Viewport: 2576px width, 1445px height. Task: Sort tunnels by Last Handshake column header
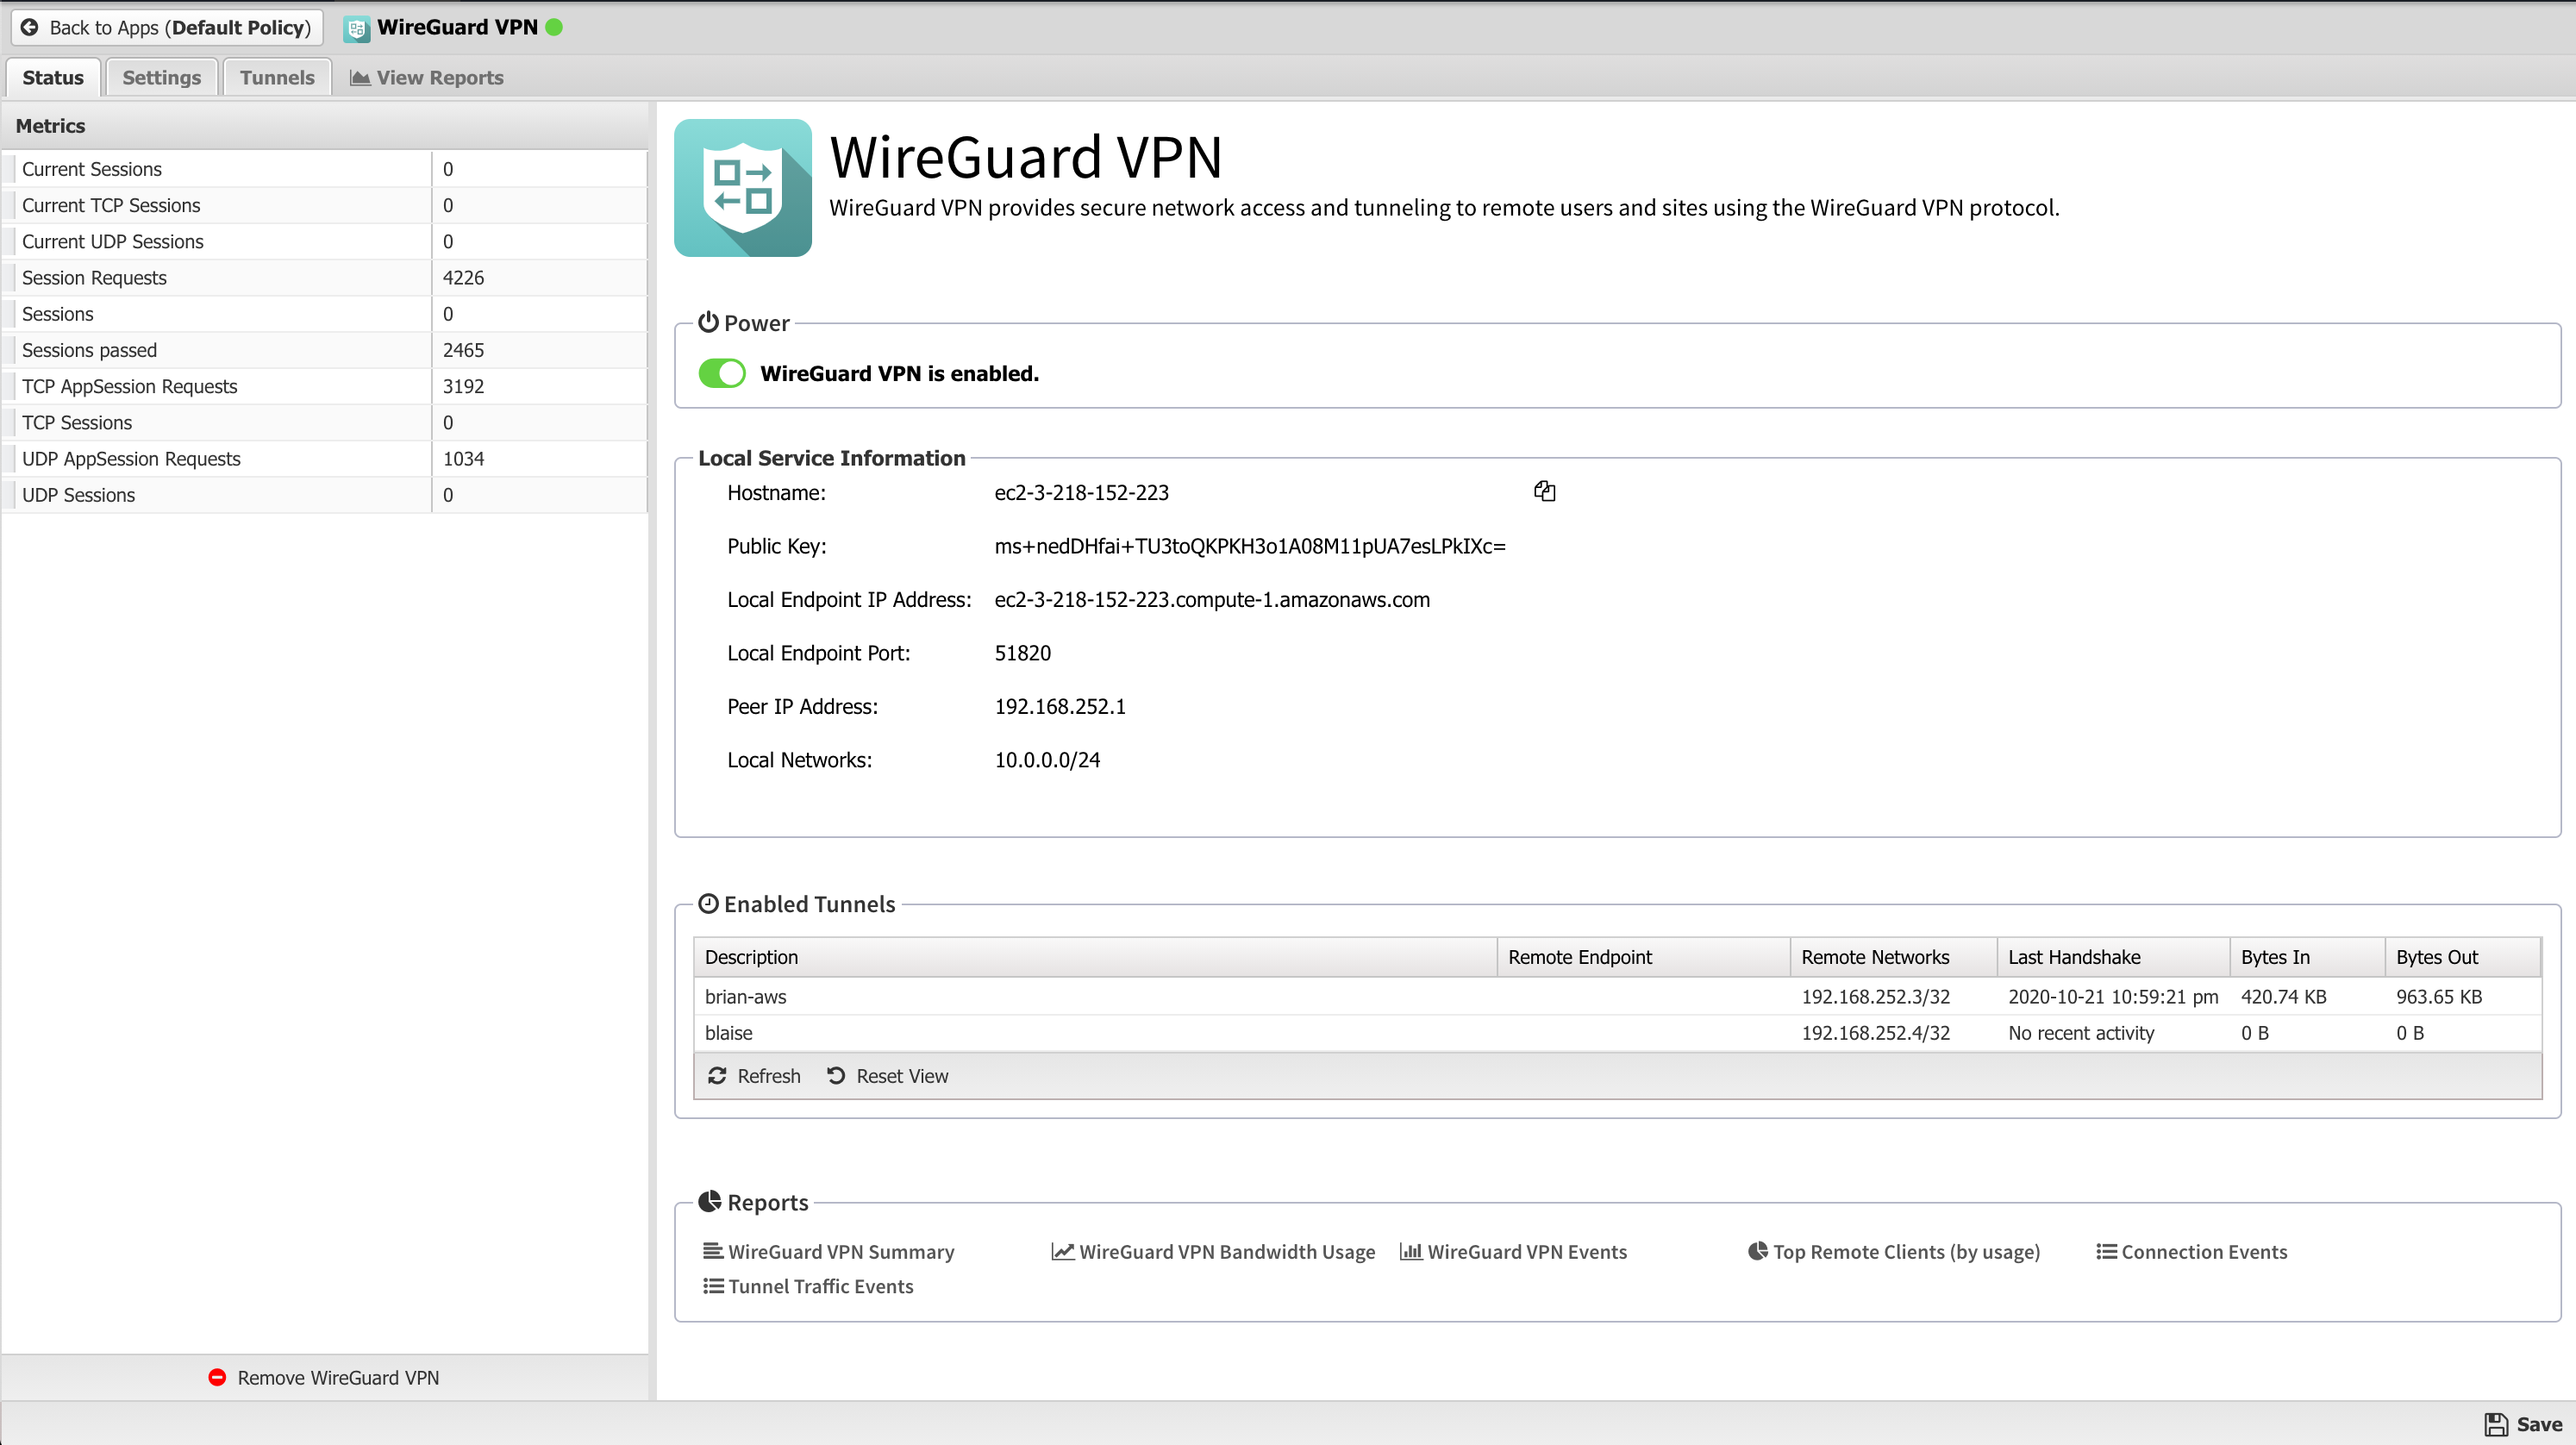coord(2113,957)
